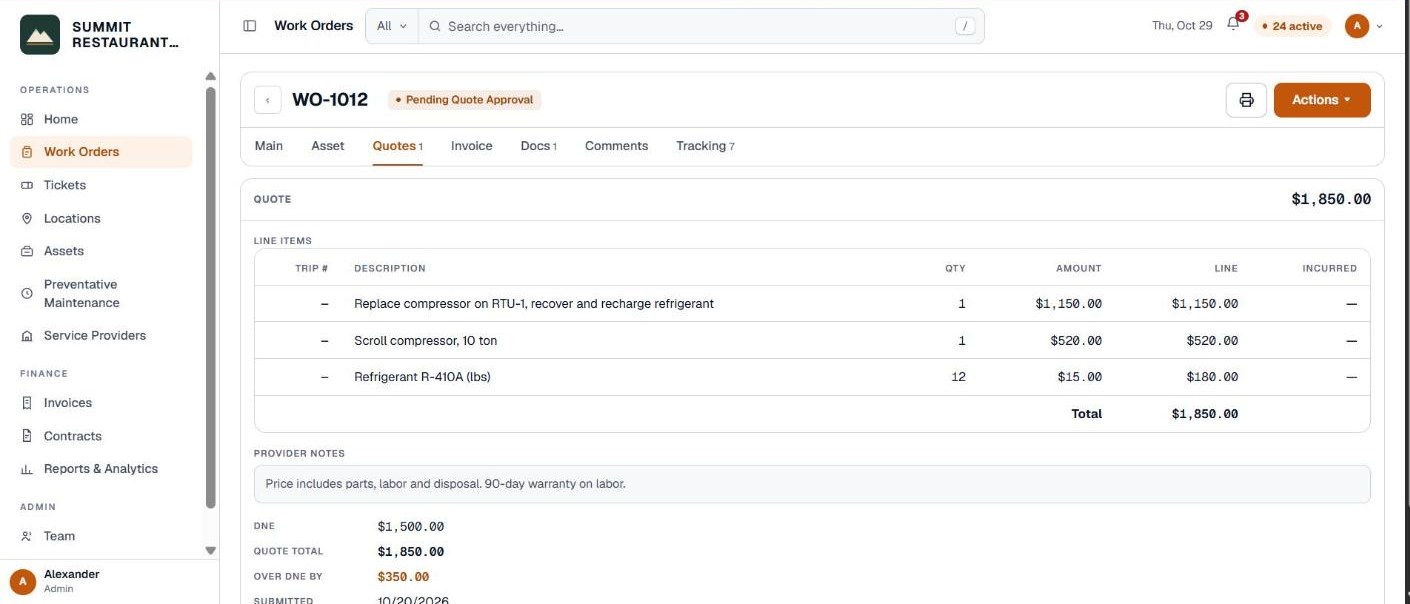
Task: Open Tickets page from sidebar
Action: pos(101,185)
